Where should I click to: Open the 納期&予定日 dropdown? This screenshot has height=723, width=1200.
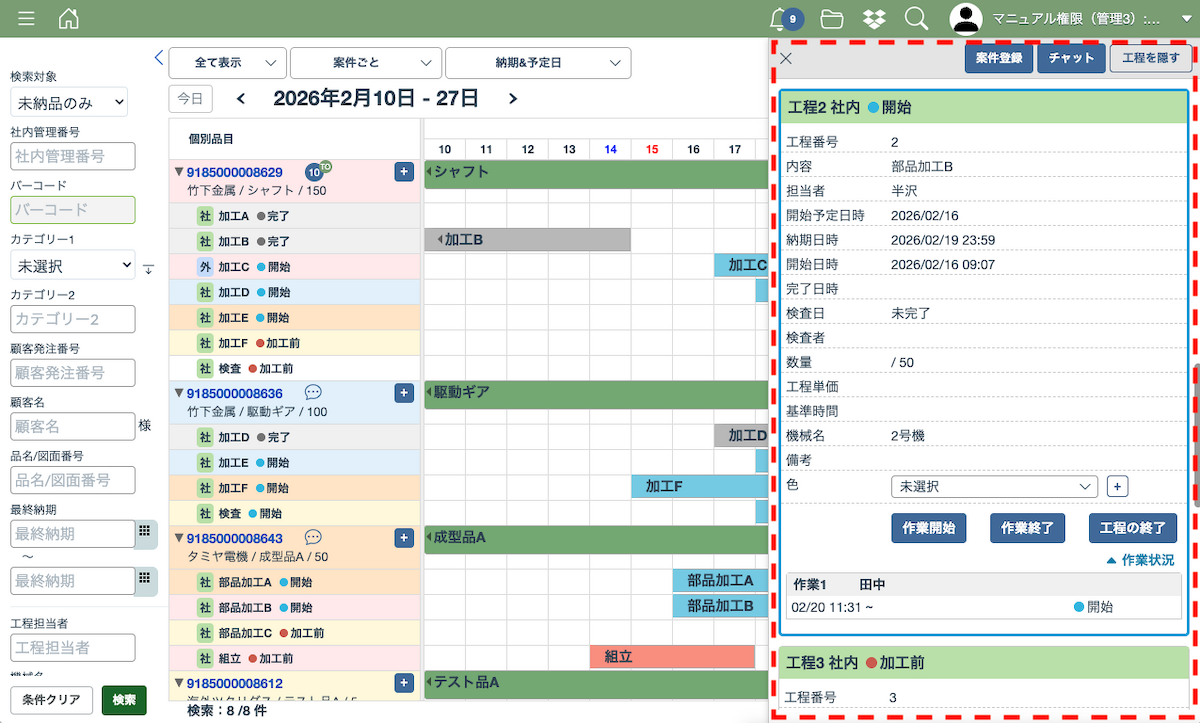coord(537,63)
